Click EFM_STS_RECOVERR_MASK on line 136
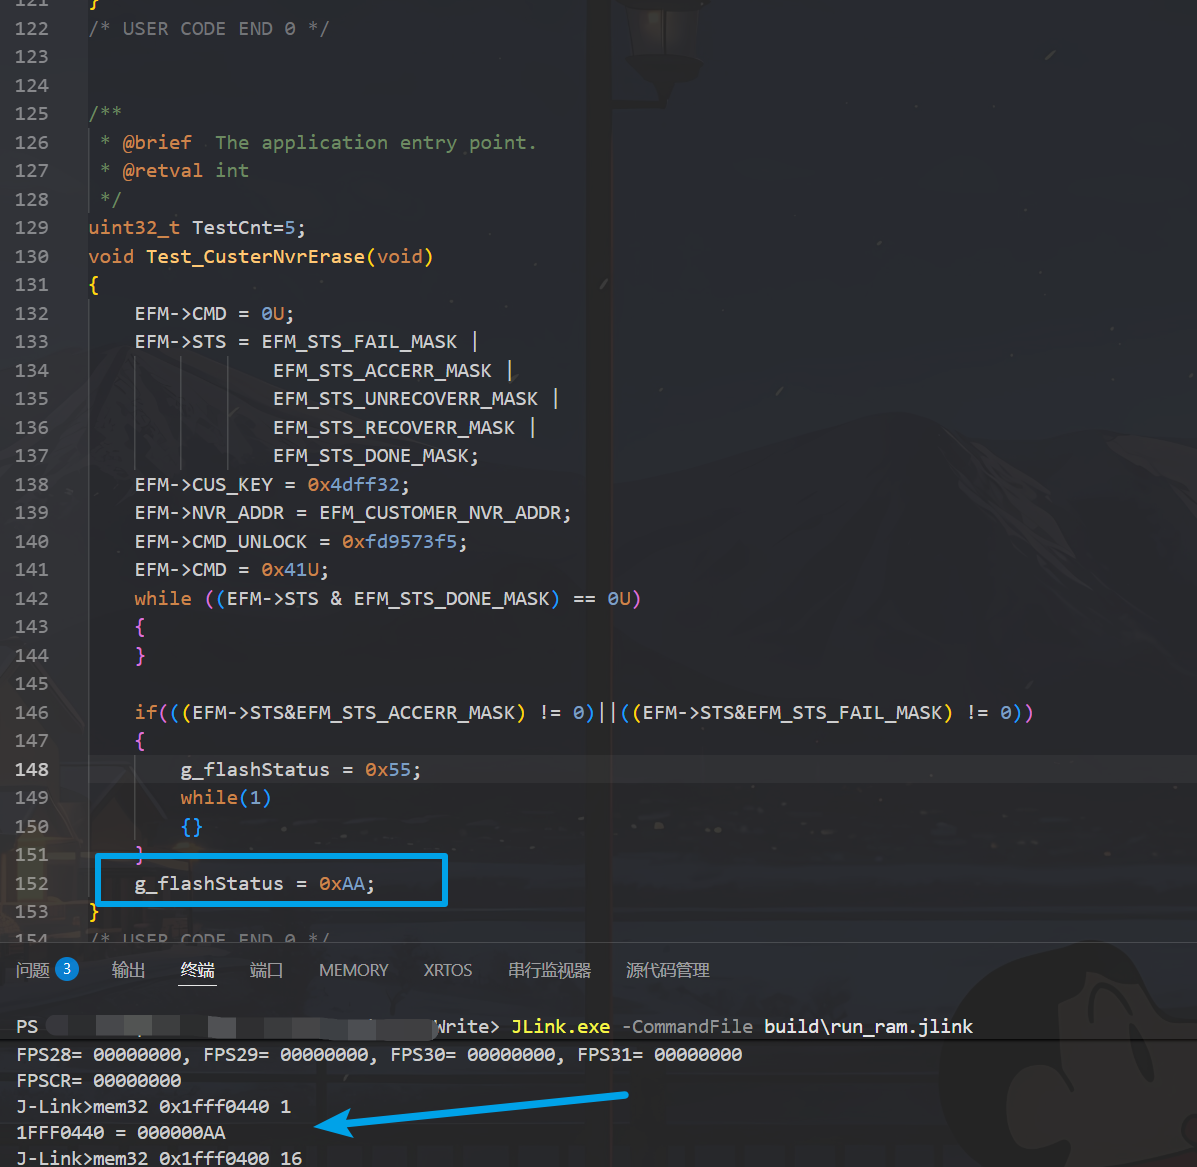The height and width of the screenshot is (1167, 1197). click(x=394, y=427)
